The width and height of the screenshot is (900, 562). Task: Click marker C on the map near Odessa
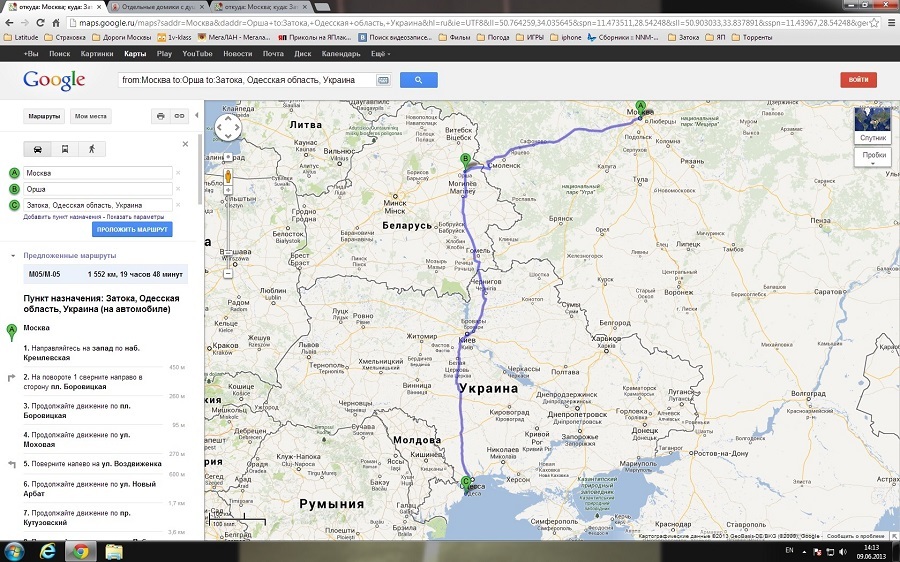point(466,483)
